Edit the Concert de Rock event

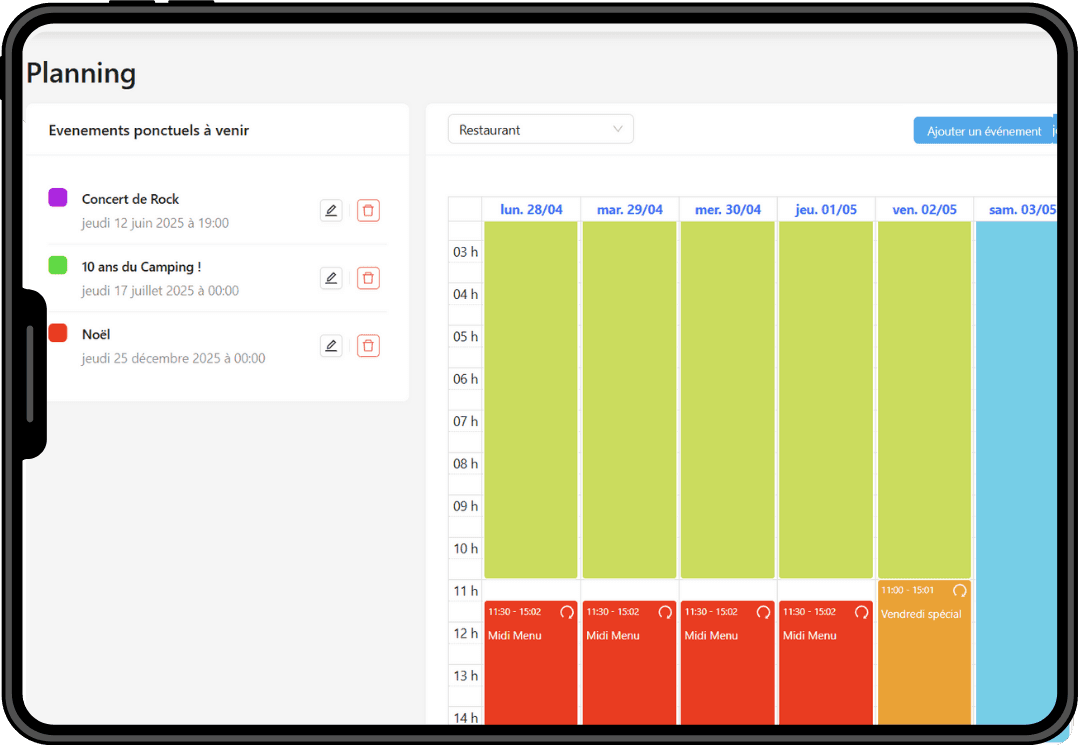pos(331,210)
